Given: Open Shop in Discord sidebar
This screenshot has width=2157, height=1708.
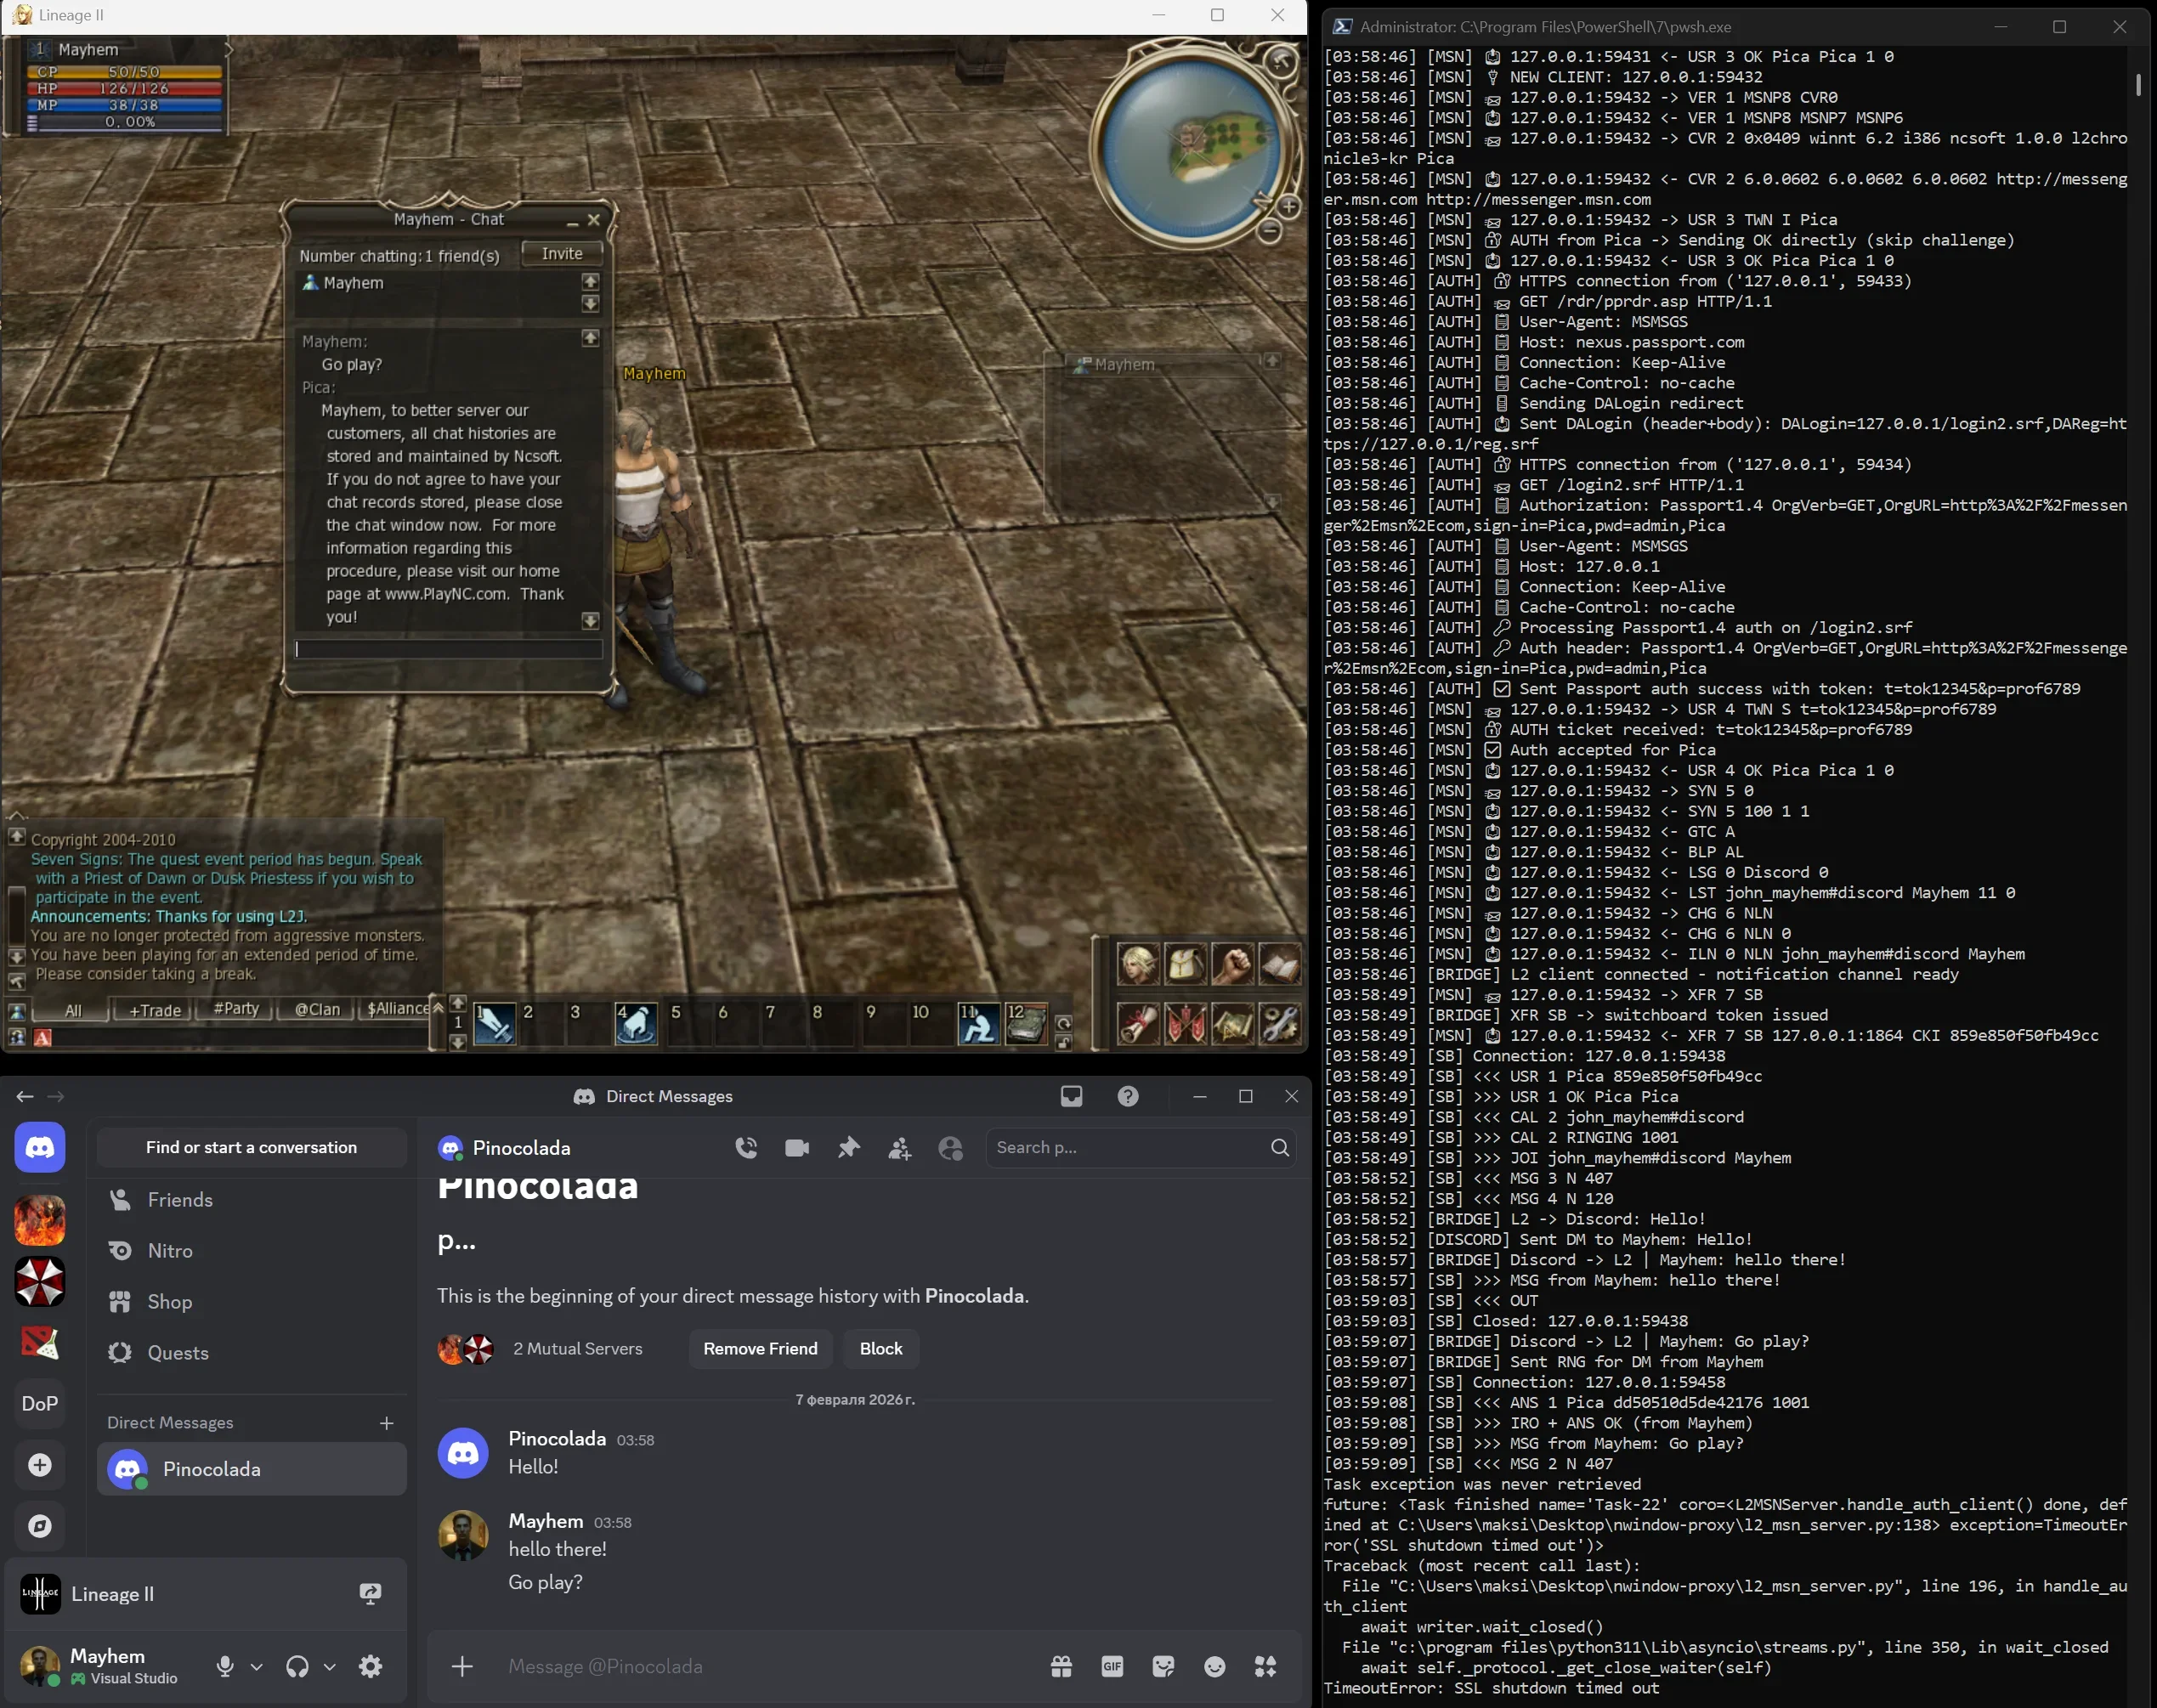Looking at the screenshot, I should pyautogui.click(x=252, y=1302).
